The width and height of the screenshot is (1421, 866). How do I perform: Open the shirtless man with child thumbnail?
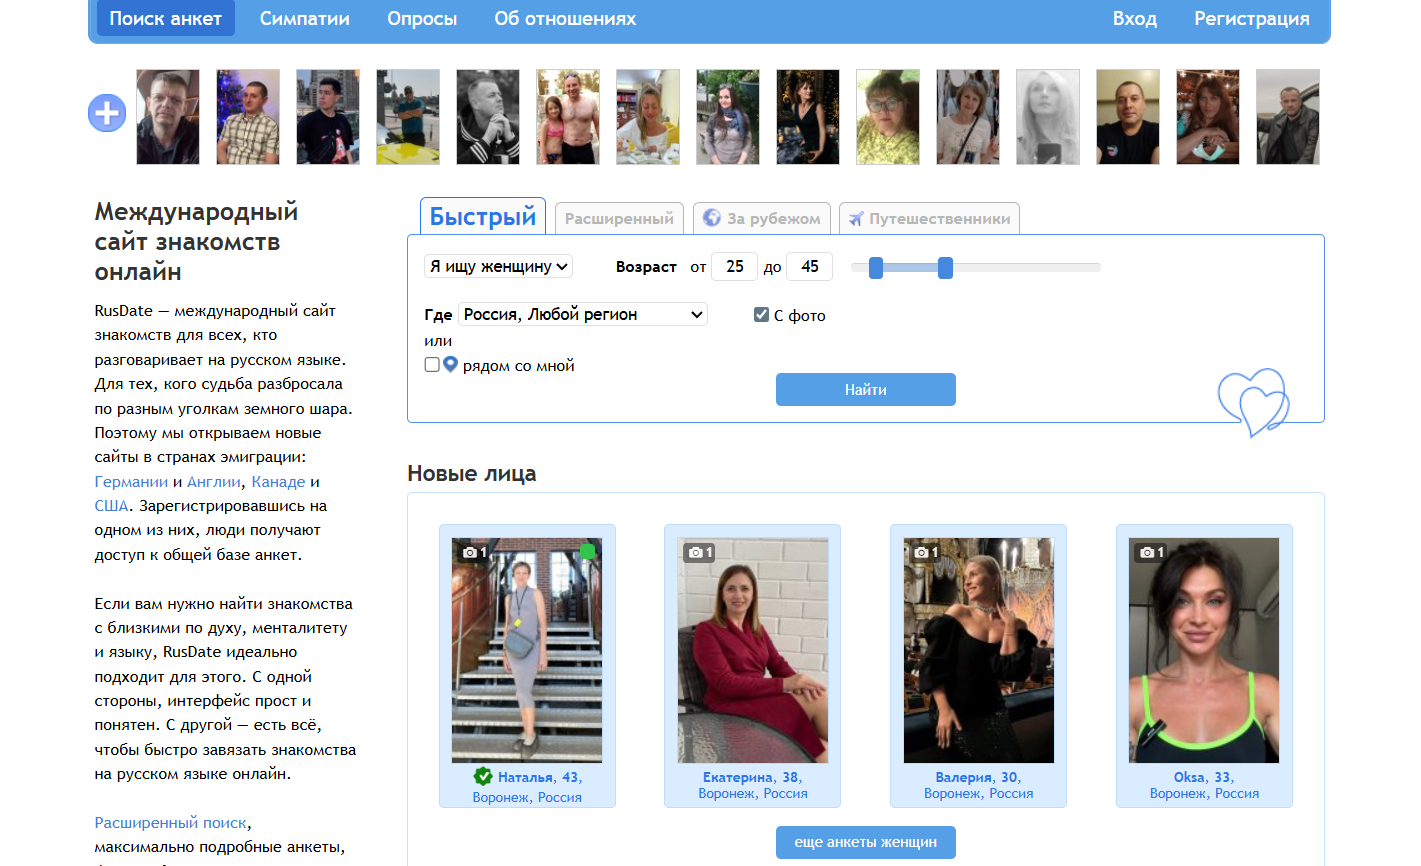coord(568,117)
